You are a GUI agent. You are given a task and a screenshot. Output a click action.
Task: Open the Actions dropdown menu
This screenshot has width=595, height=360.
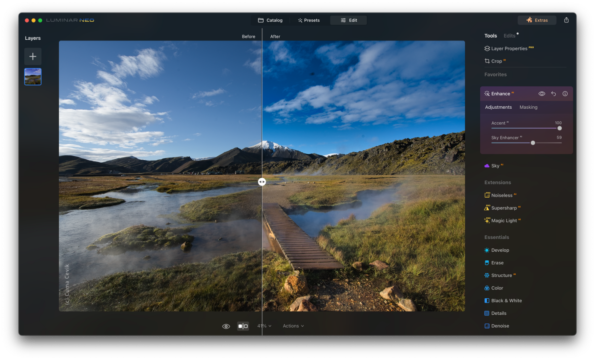(x=293, y=326)
